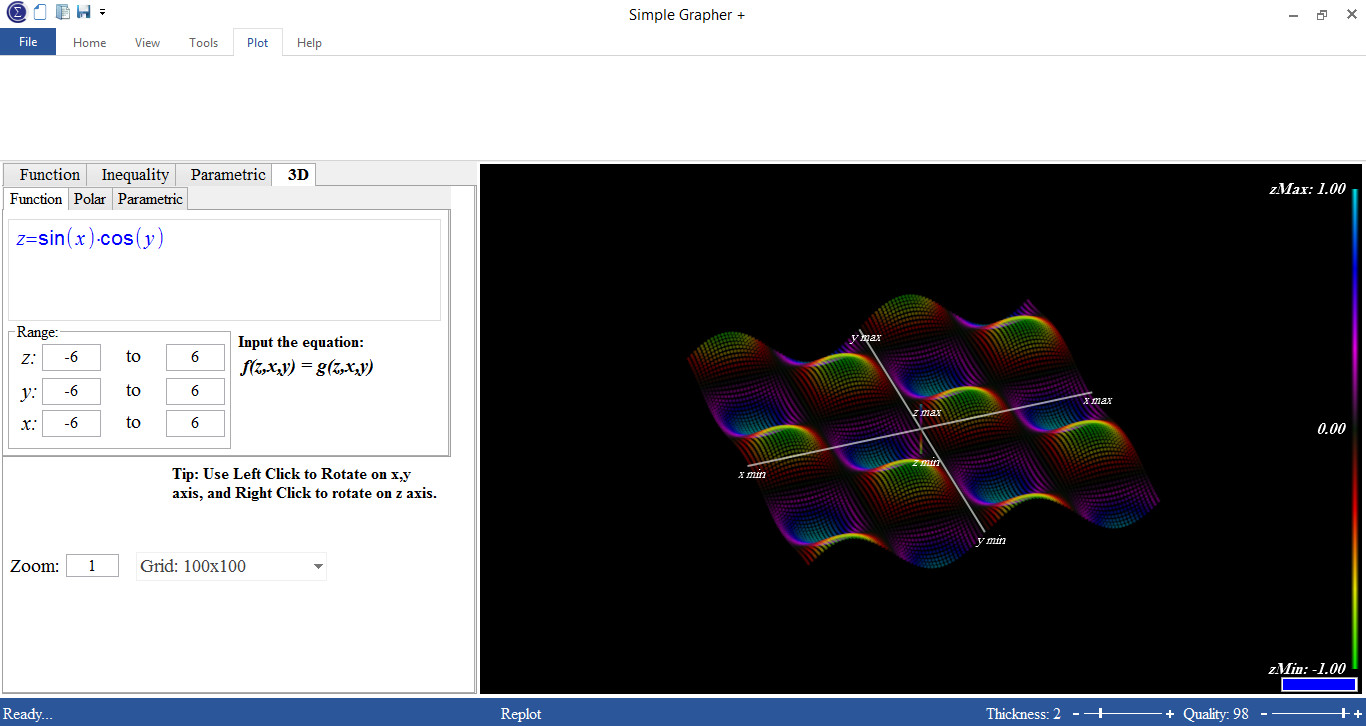
Task: Click the Quality slider track
Action: [x=1310, y=714]
